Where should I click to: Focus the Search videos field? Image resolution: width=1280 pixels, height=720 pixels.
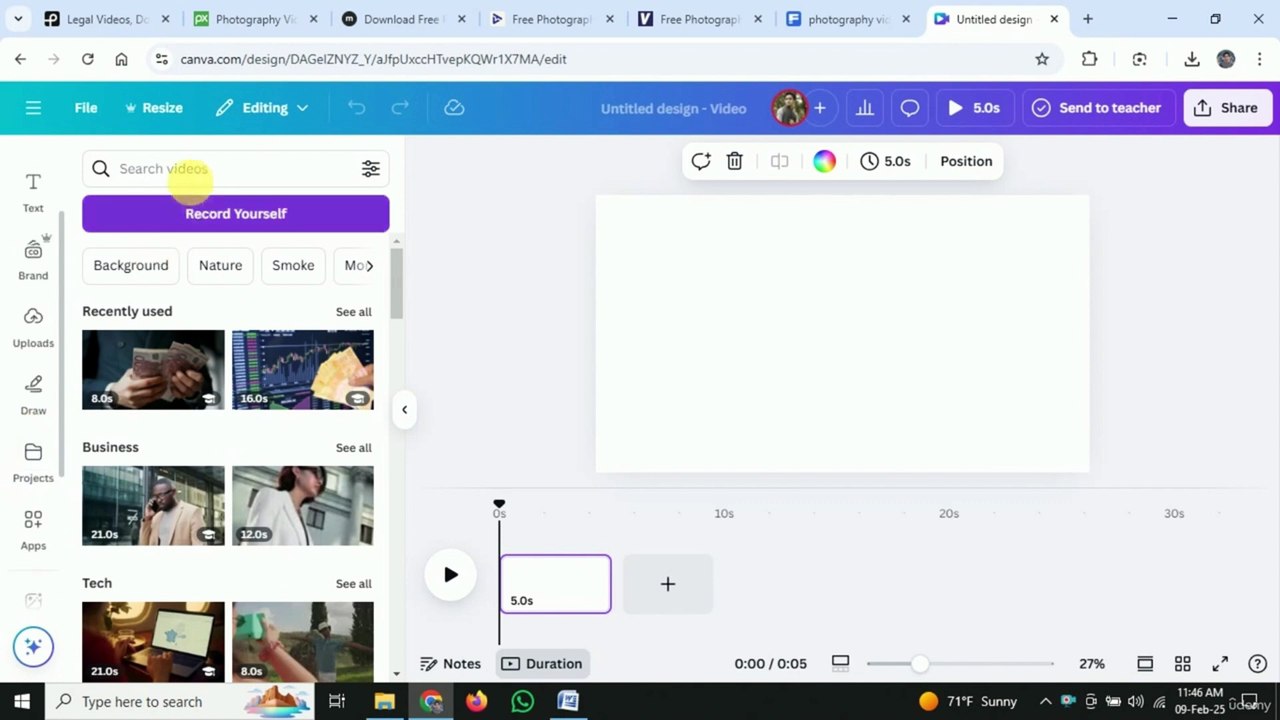235,169
